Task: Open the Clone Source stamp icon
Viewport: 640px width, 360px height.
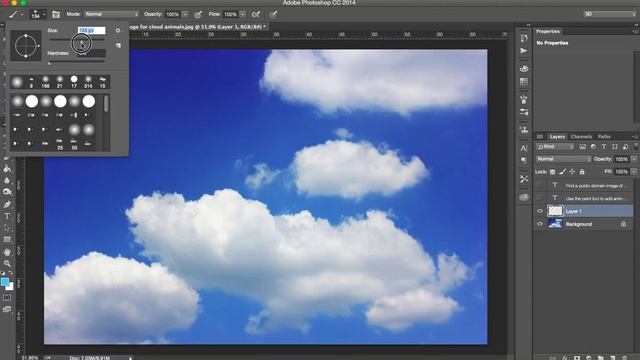Action: [x=524, y=130]
